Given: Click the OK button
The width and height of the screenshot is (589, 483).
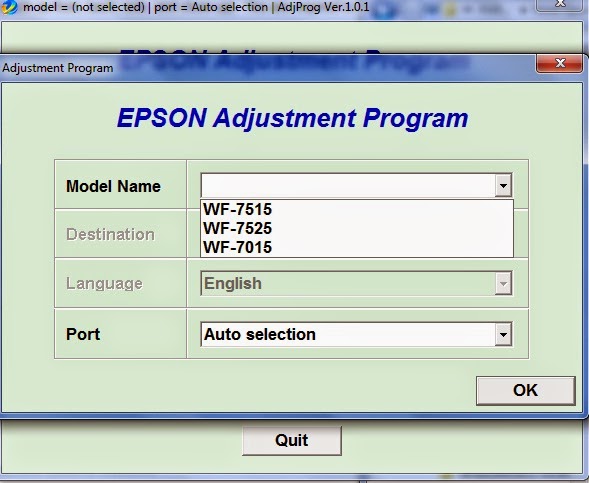Looking at the screenshot, I should [526, 391].
